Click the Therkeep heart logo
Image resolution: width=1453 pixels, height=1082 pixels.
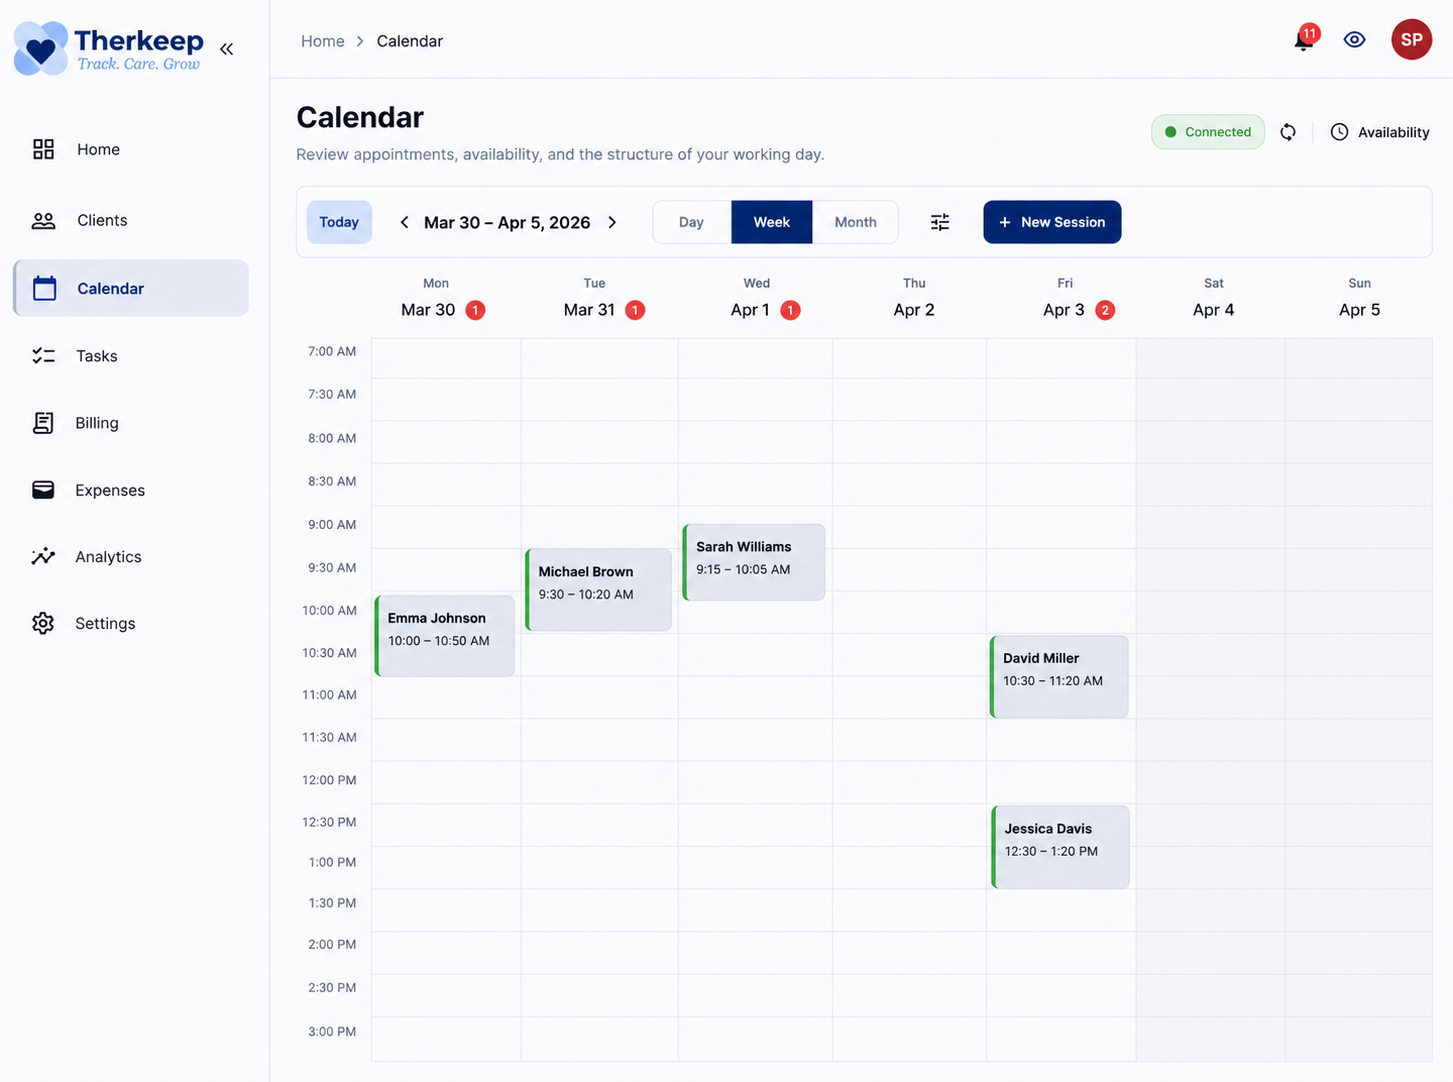pos(40,47)
